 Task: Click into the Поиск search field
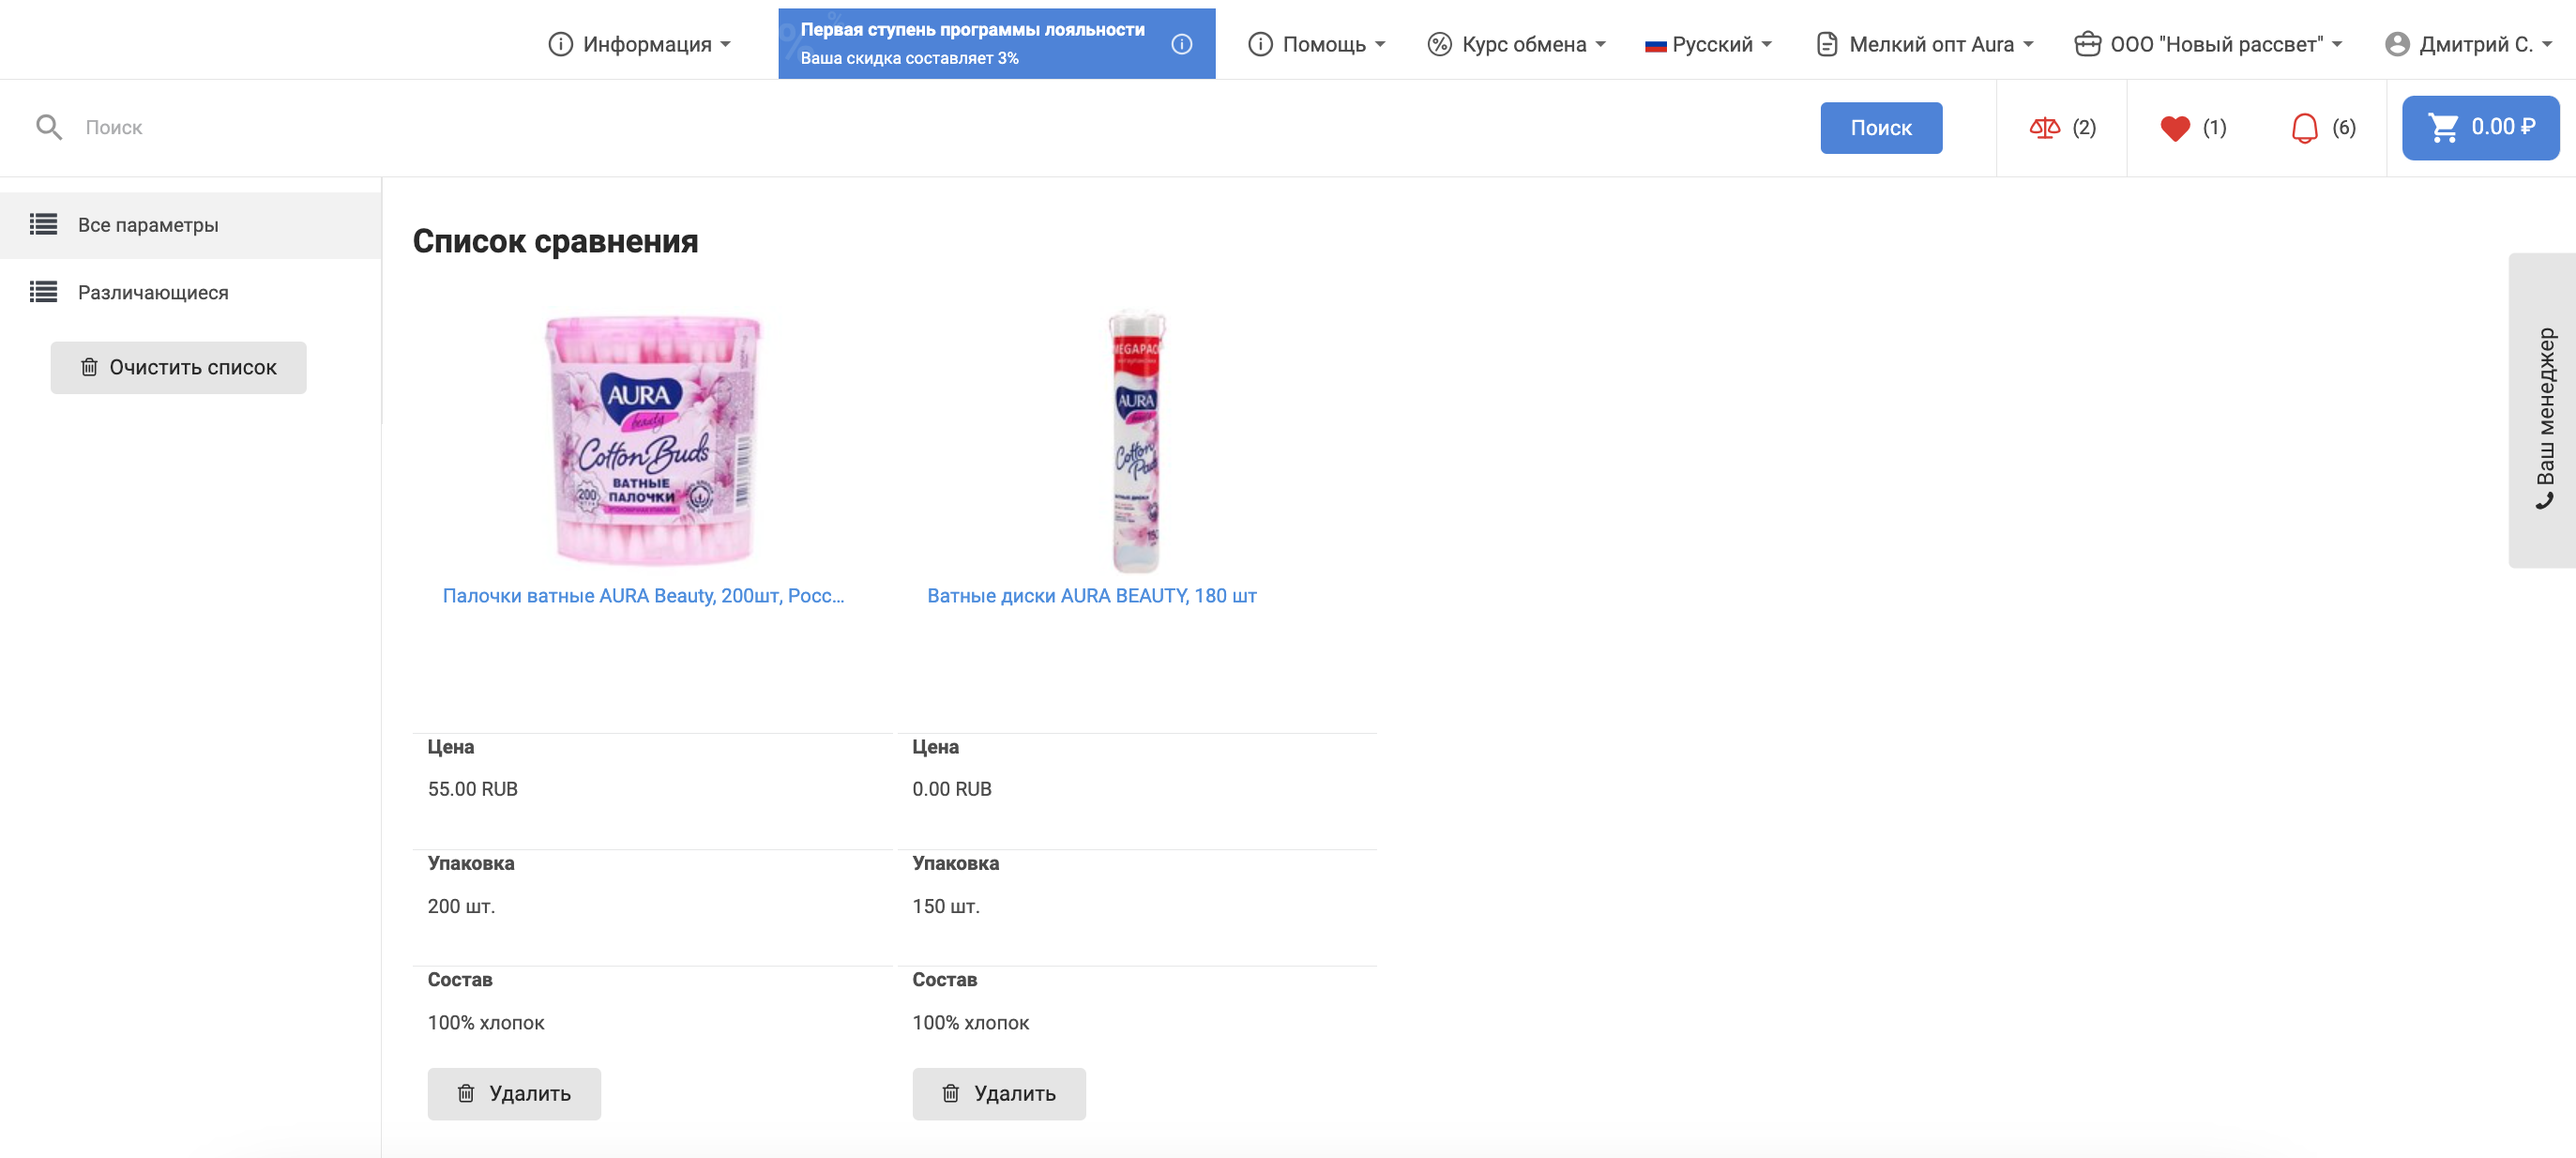[x=900, y=127]
